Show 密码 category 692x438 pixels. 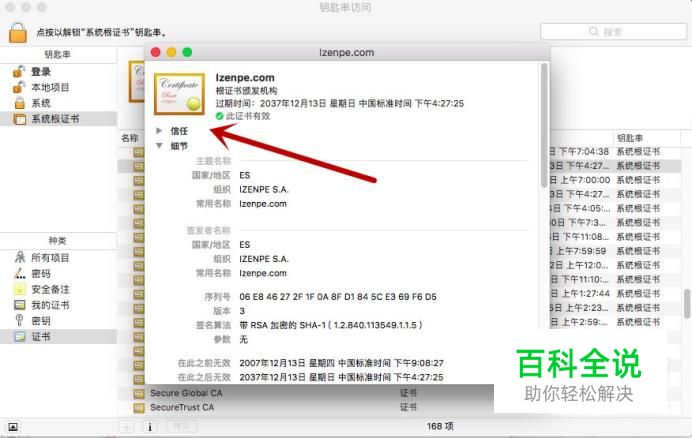(x=41, y=273)
